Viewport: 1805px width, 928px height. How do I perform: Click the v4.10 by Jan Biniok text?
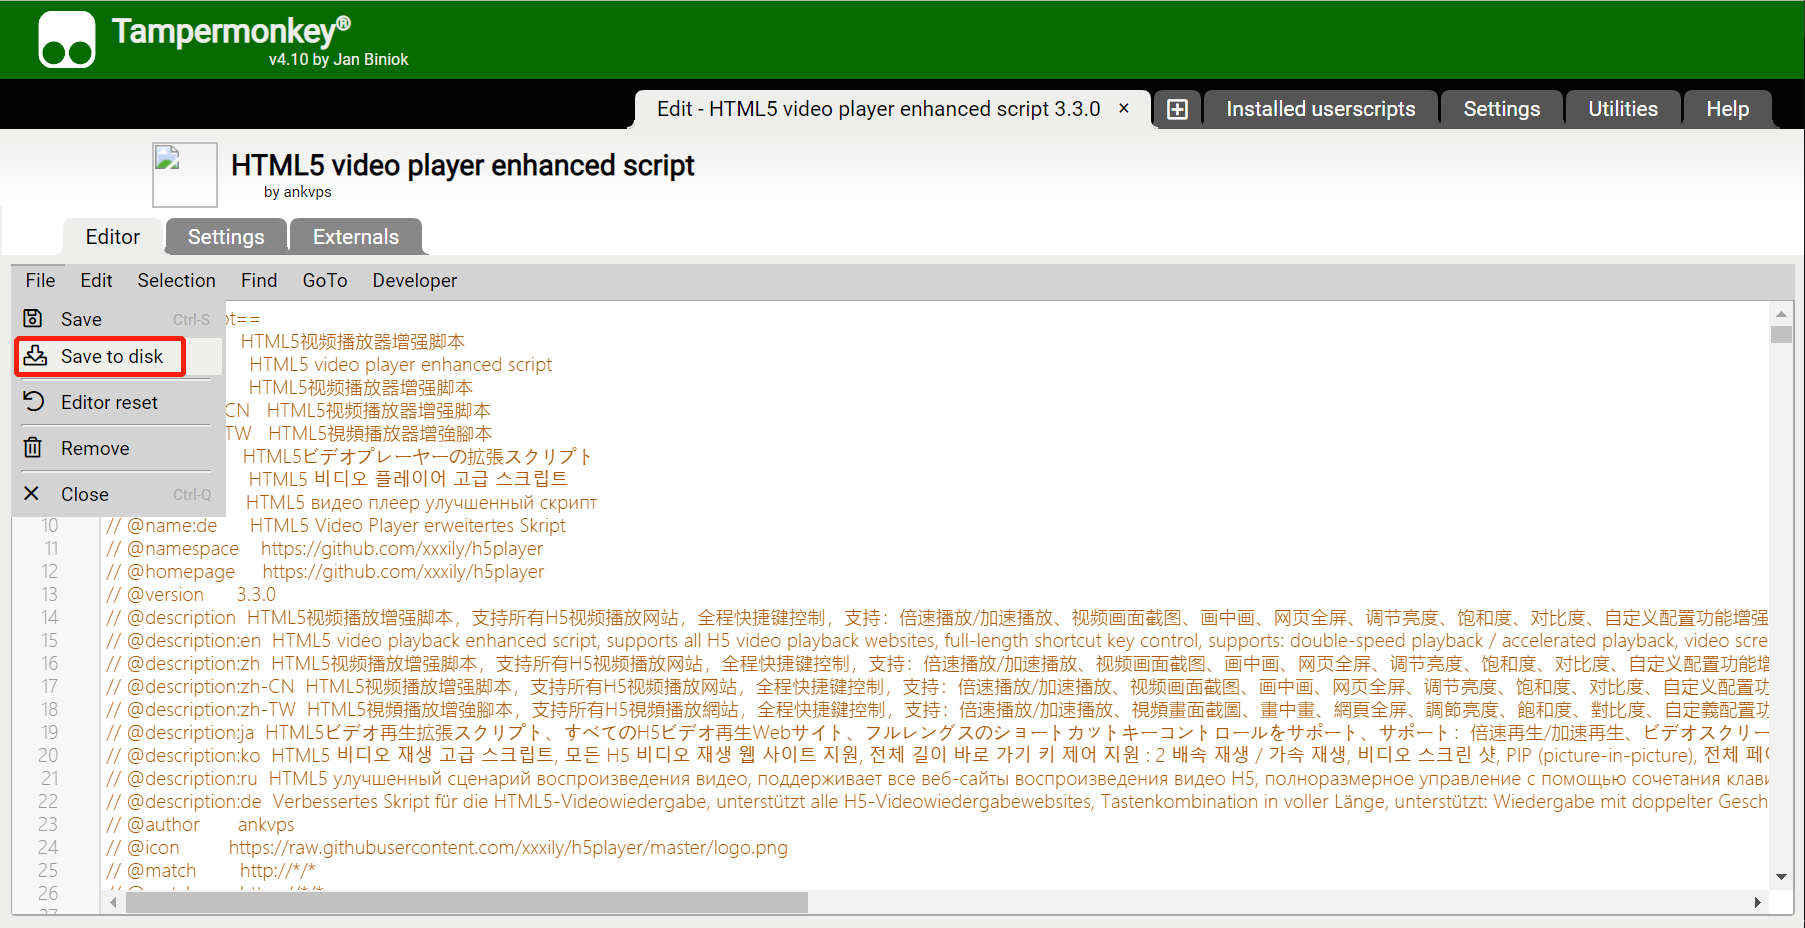pos(338,60)
